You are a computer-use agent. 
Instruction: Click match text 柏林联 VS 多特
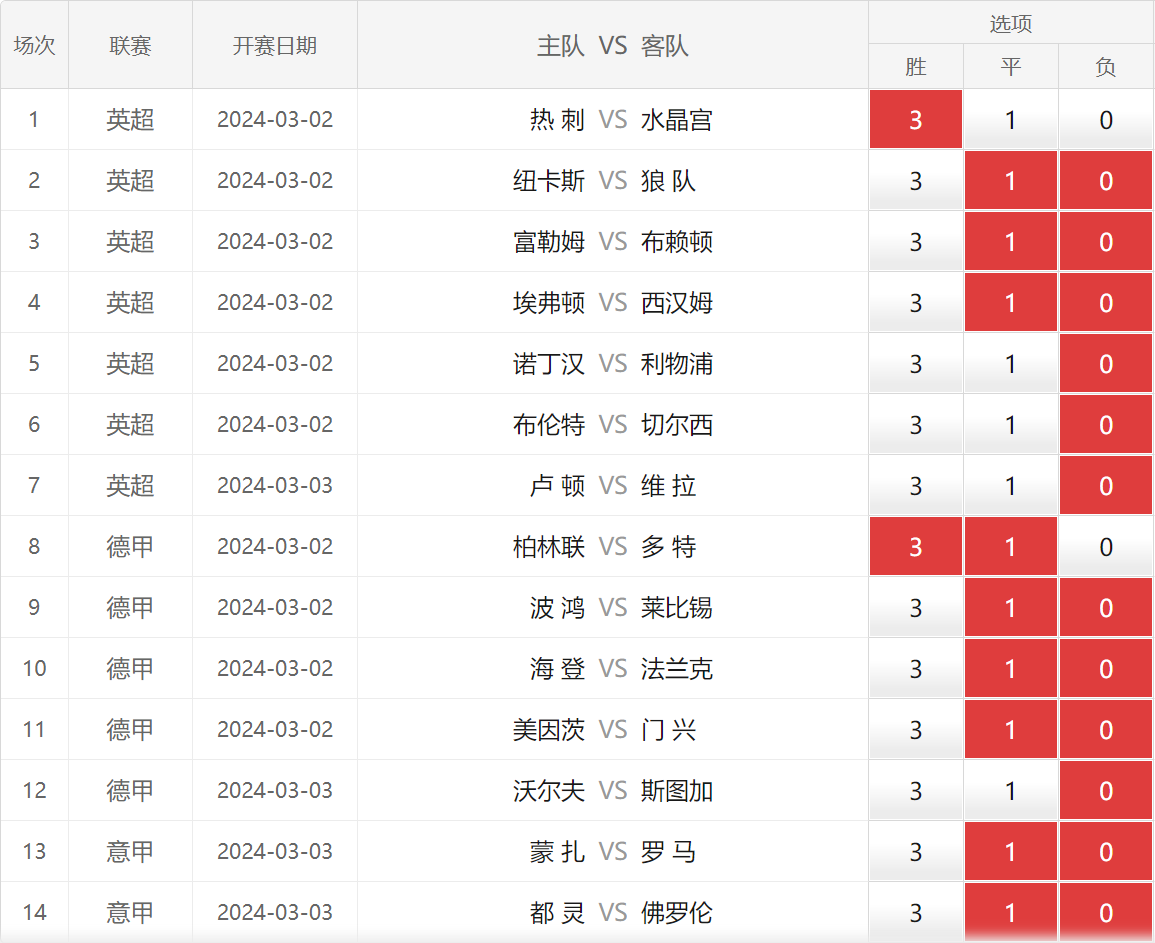[605, 547]
